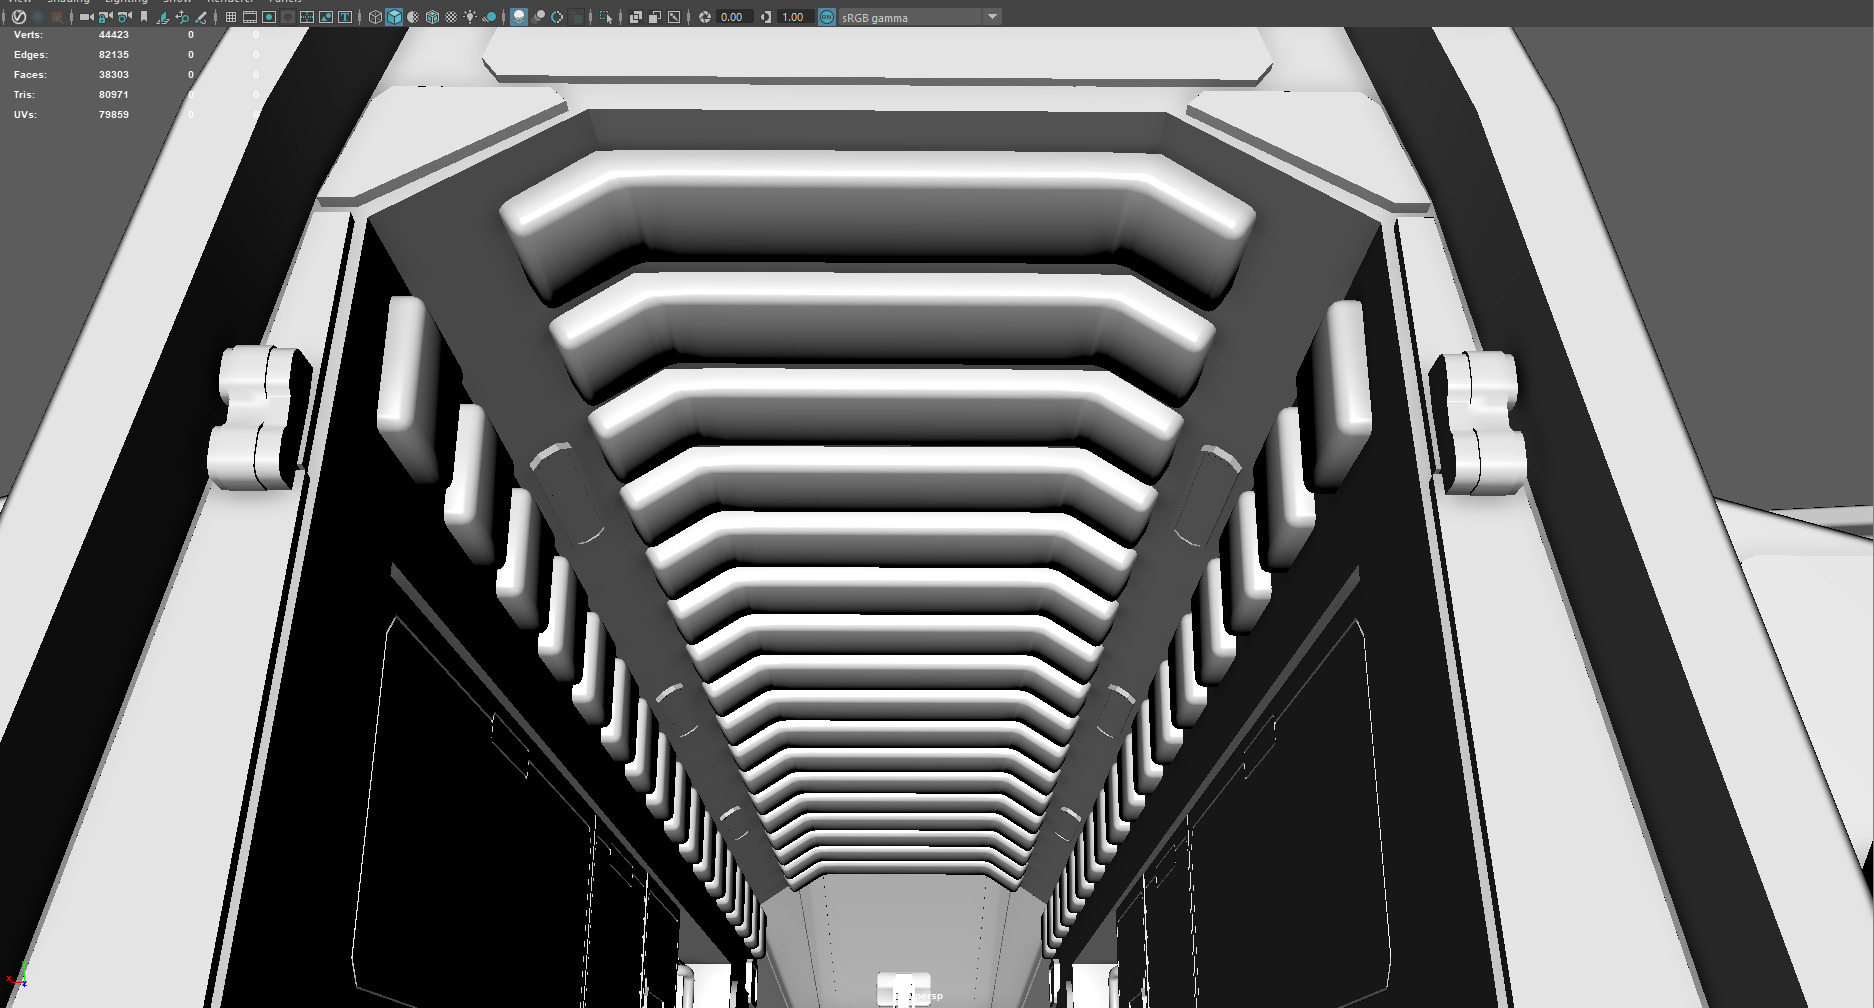Toggle X-Ray Active Components icon

click(655, 17)
